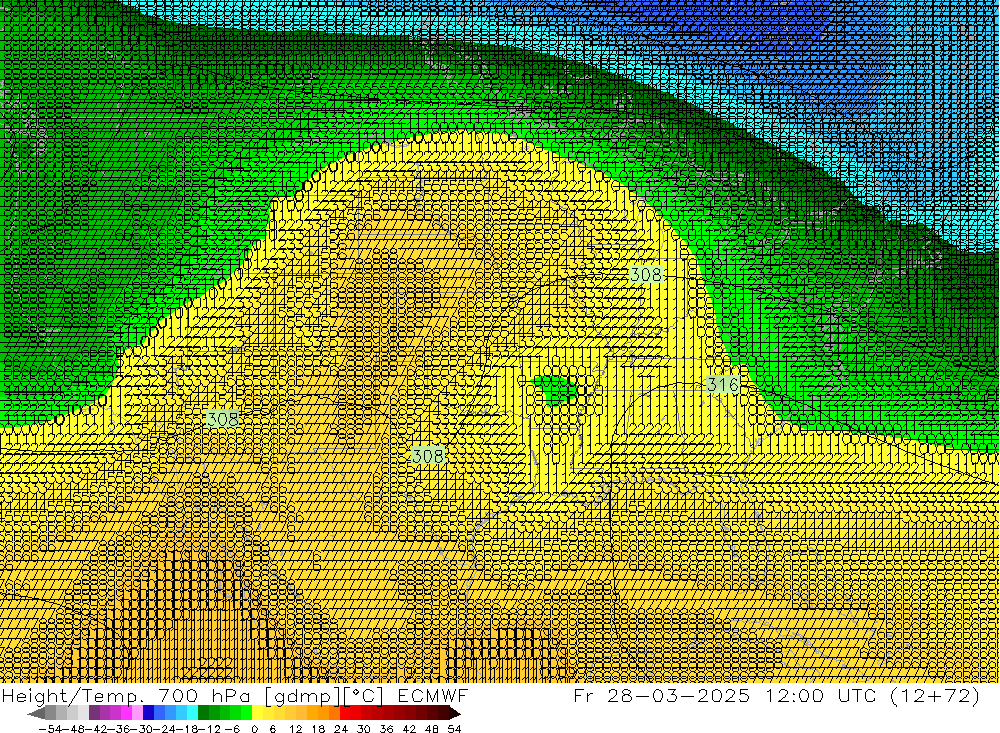Click the 24 value on the temperature scale
This screenshot has width=1000, height=733.
tap(341, 729)
